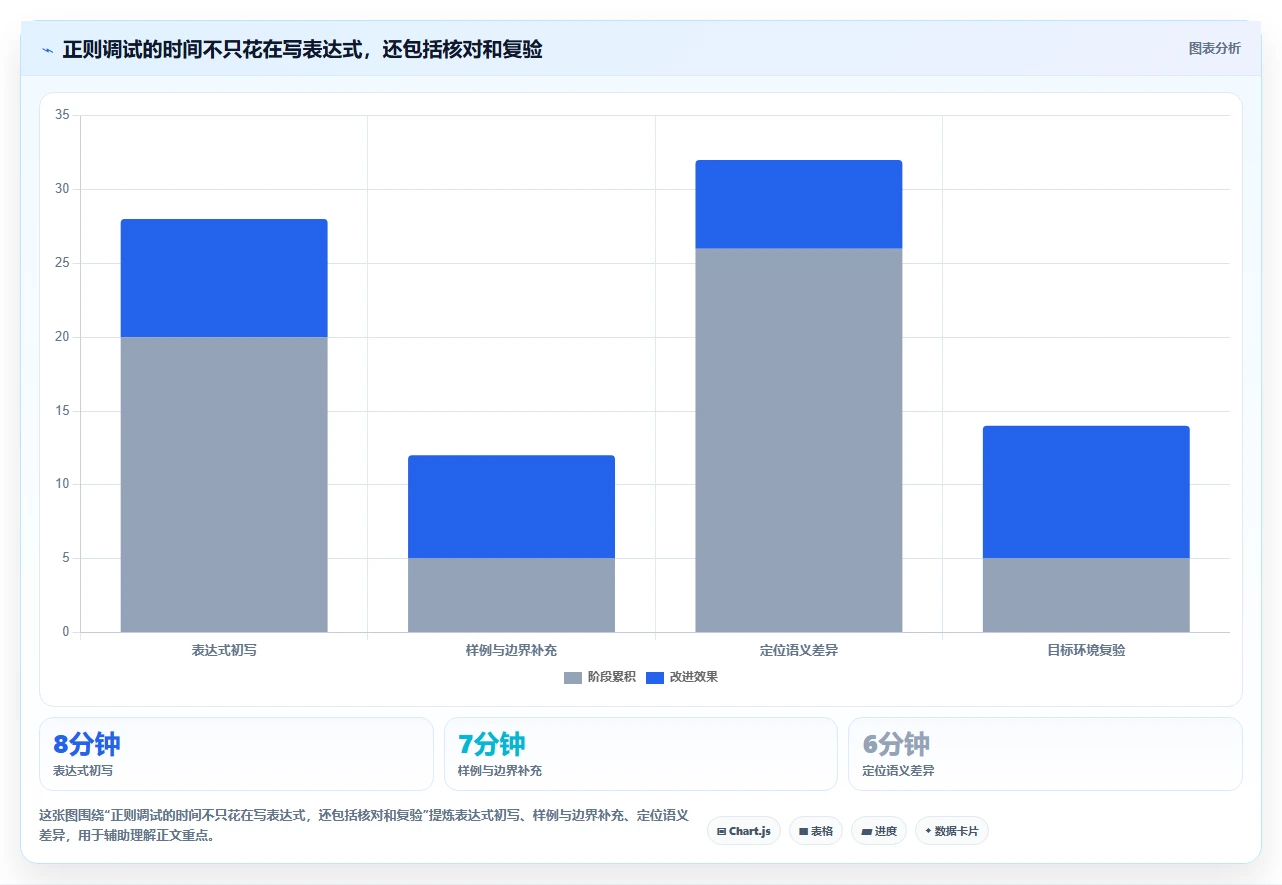Select the 表格 tag chip
The width and height of the screenshot is (1282, 885).
tap(816, 831)
